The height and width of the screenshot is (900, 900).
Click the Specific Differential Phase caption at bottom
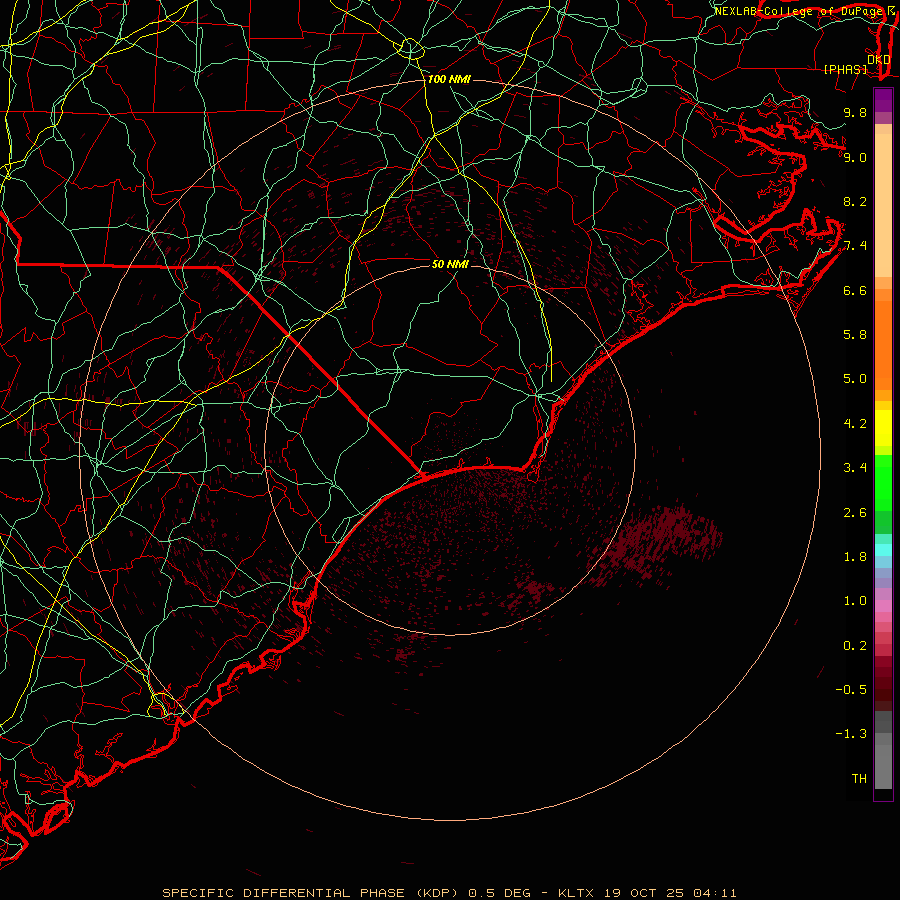(449, 893)
